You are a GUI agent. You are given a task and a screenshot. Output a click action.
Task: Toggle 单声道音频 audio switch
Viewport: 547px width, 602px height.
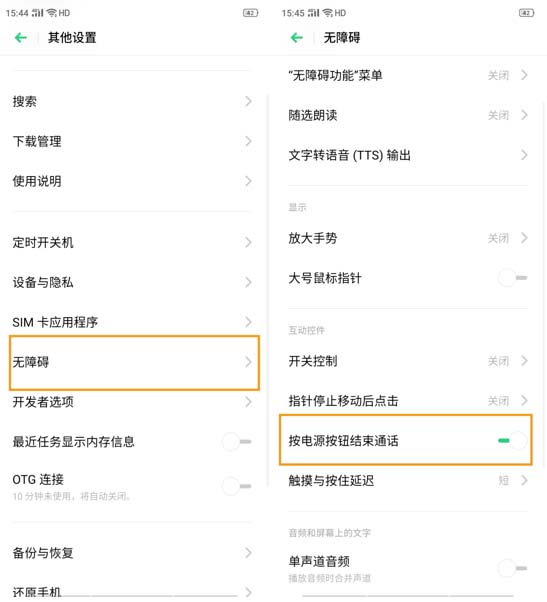click(x=512, y=568)
